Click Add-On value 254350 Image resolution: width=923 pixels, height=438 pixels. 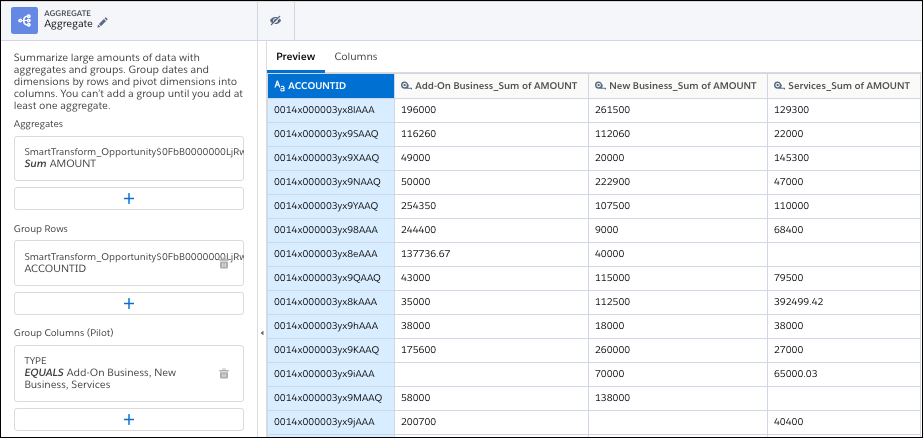click(x=491, y=206)
